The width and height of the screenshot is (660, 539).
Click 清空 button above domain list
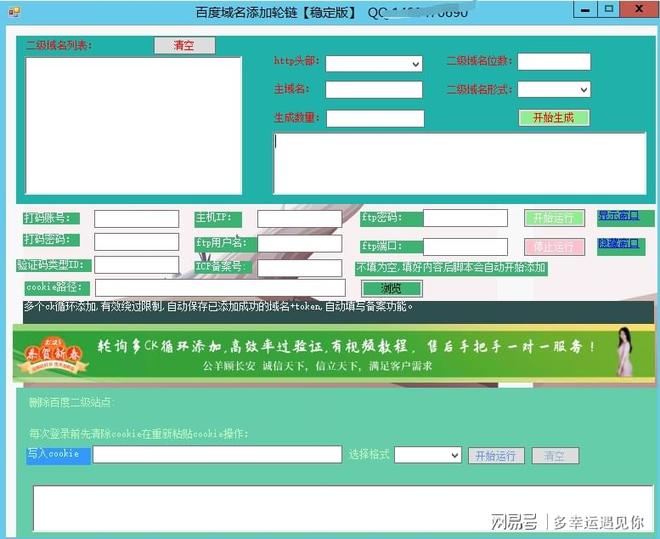click(x=185, y=45)
